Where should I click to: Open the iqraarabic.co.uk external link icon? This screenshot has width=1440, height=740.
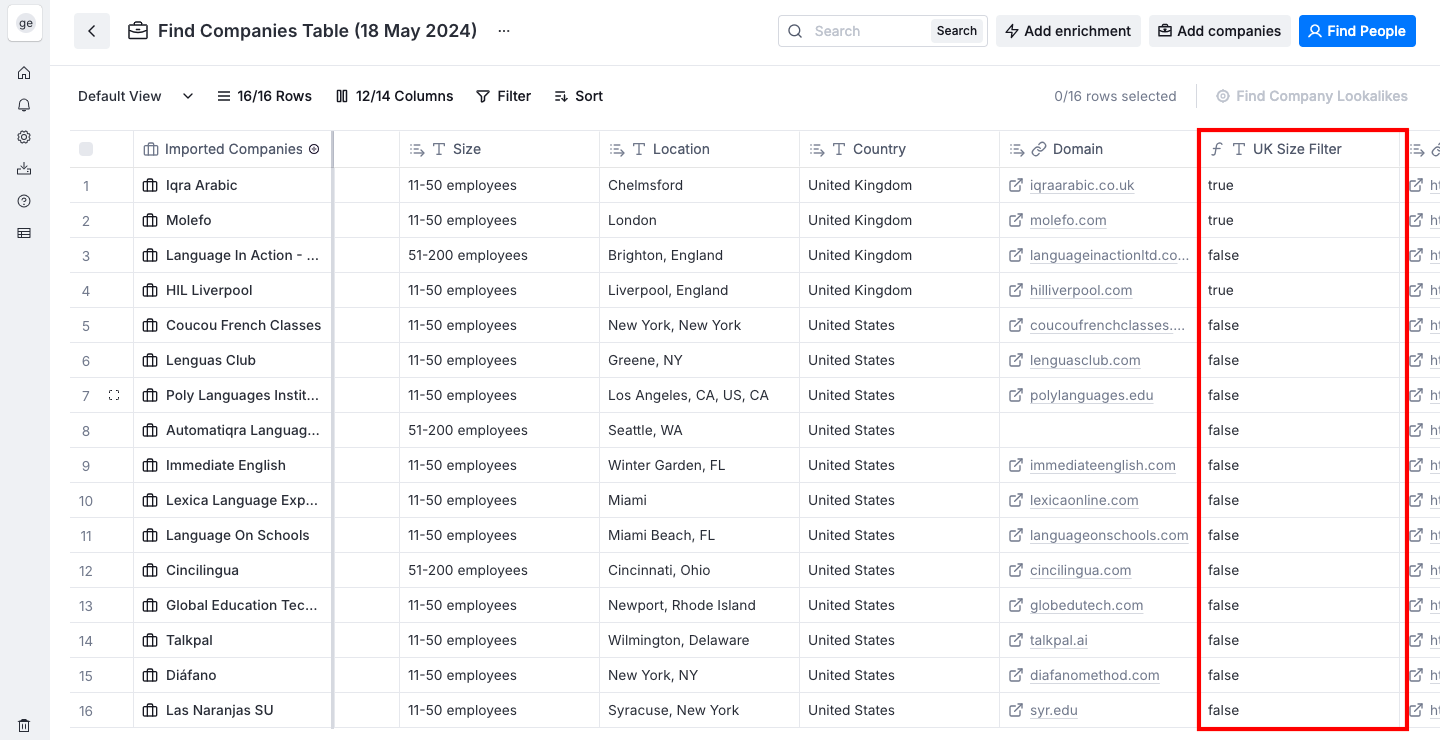click(x=1016, y=185)
